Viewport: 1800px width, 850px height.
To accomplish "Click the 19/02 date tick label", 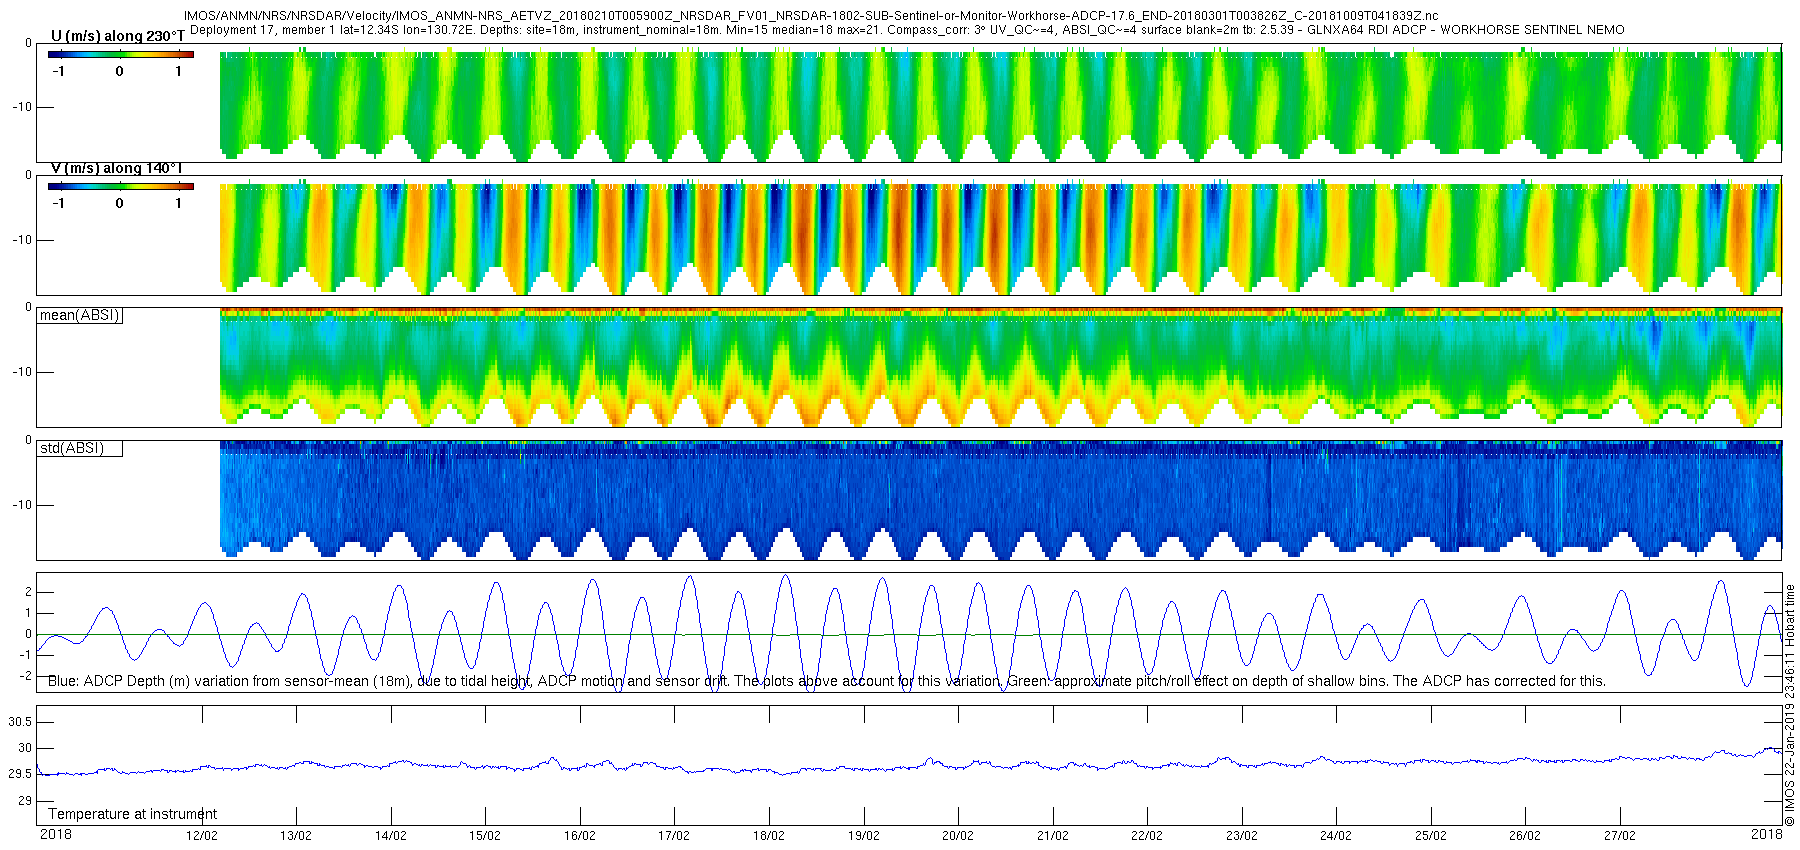I will [x=863, y=836].
